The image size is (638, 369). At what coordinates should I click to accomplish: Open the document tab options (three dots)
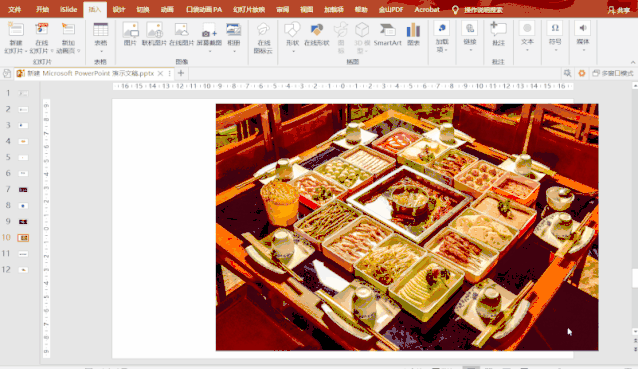pyautogui.click(x=170, y=73)
